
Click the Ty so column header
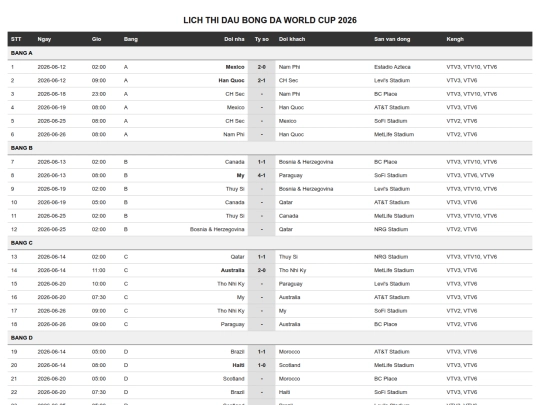click(262, 39)
